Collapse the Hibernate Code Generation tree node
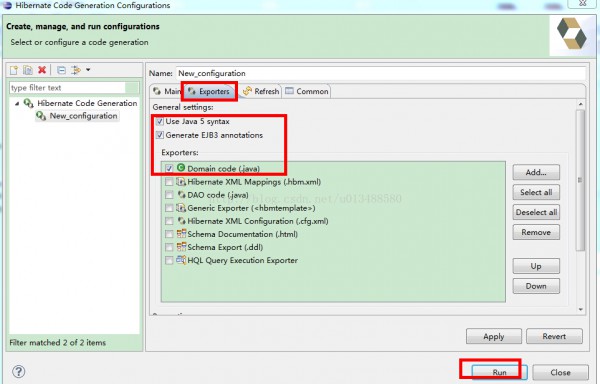This screenshot has height=384, width=600. pos(17,104)
